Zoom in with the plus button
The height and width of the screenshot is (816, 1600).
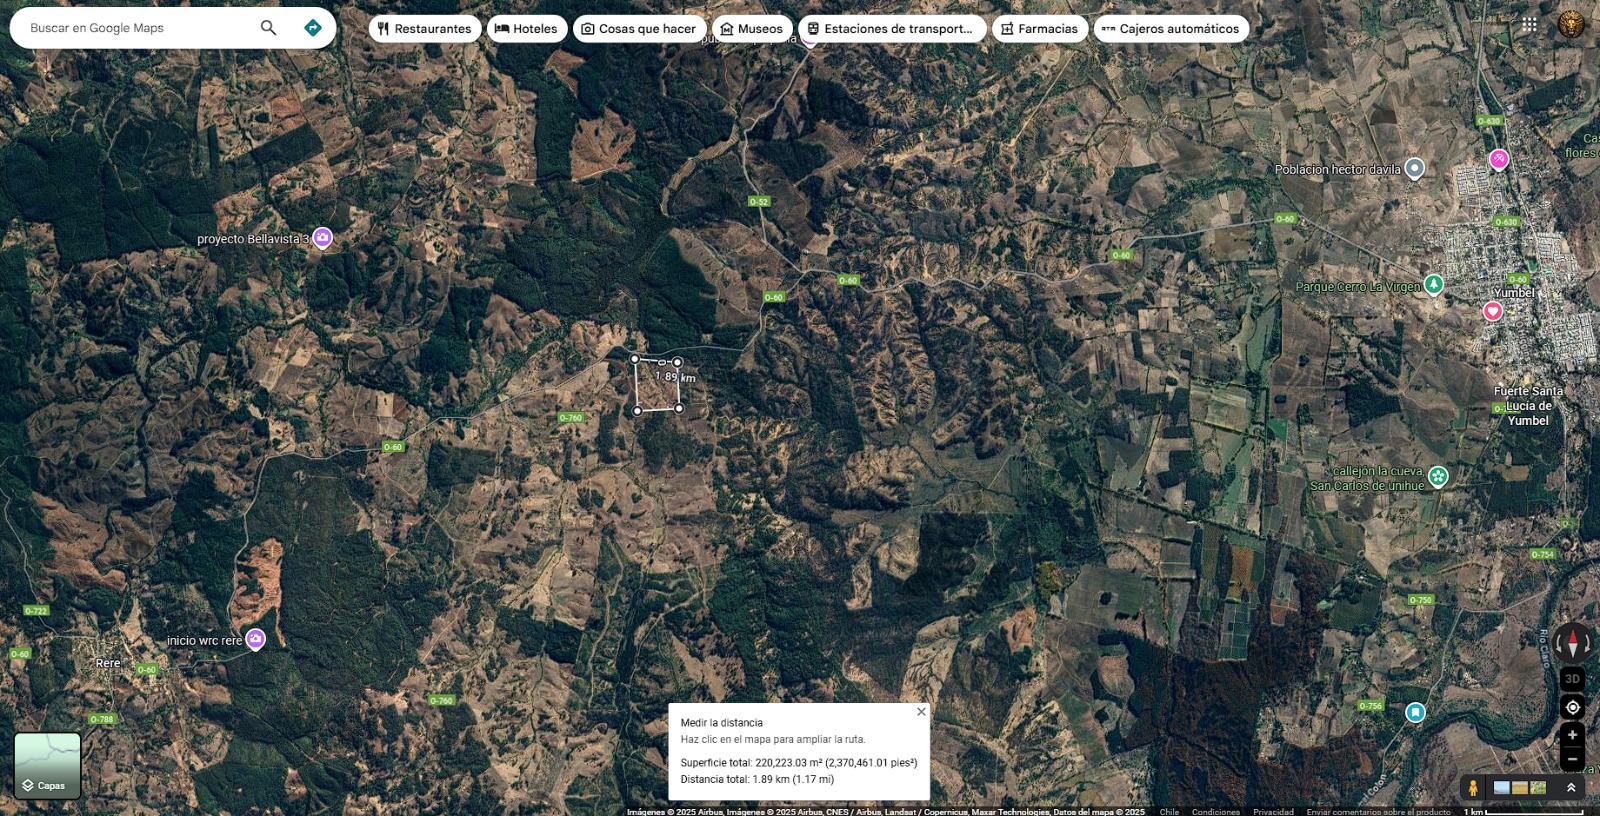pos(1572,735)
